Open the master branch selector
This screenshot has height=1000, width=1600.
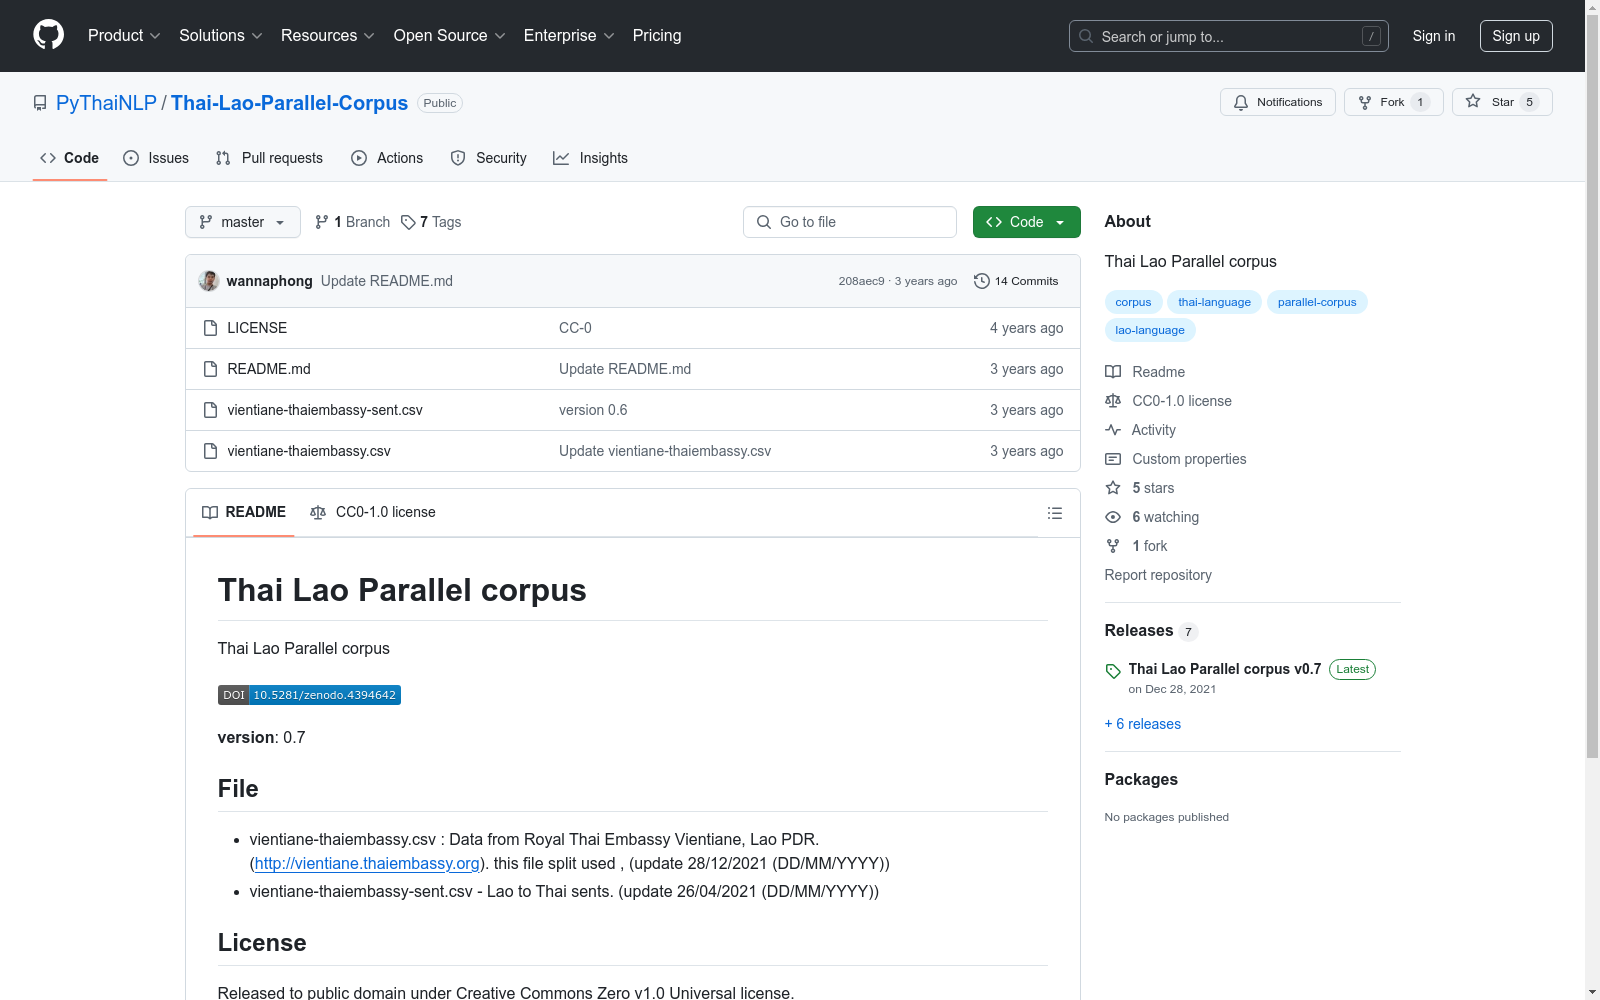click(243, 222)
